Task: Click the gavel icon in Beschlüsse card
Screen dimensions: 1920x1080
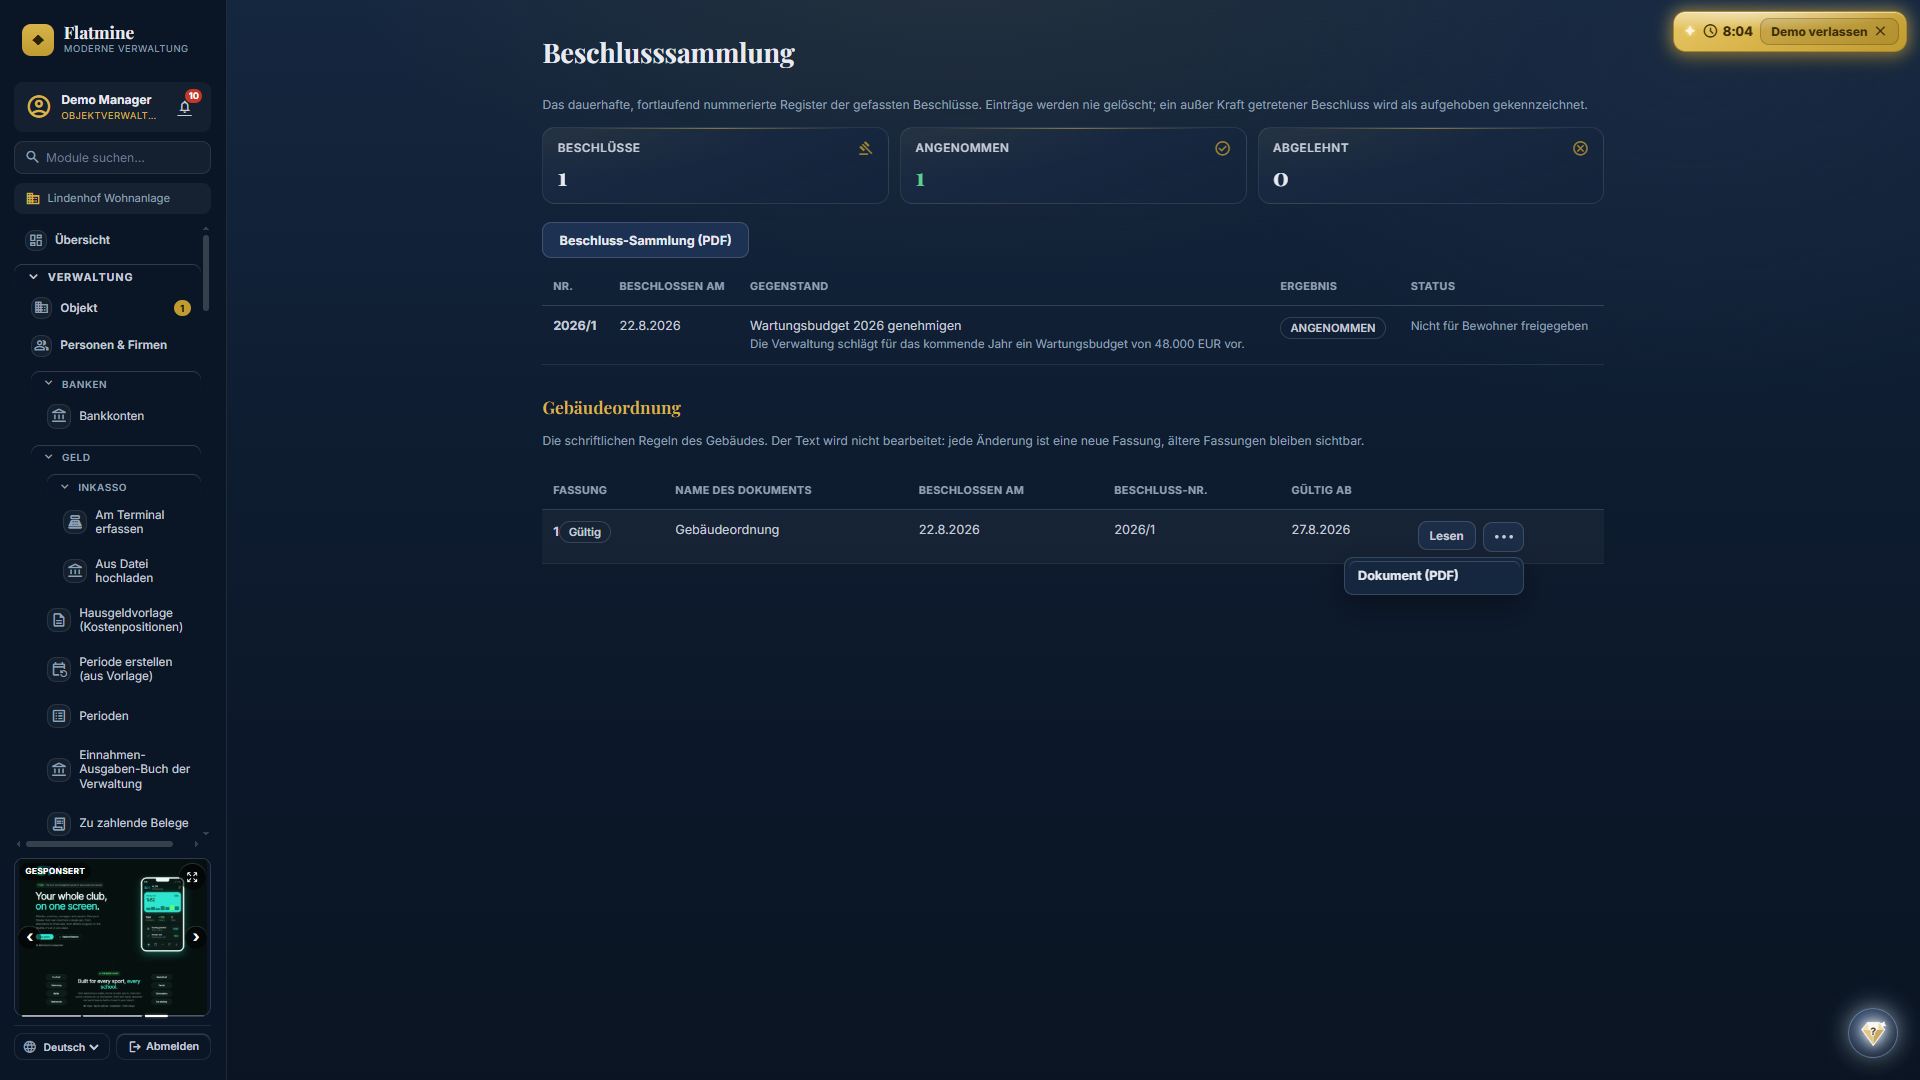Action: click(x=865, y=148)
